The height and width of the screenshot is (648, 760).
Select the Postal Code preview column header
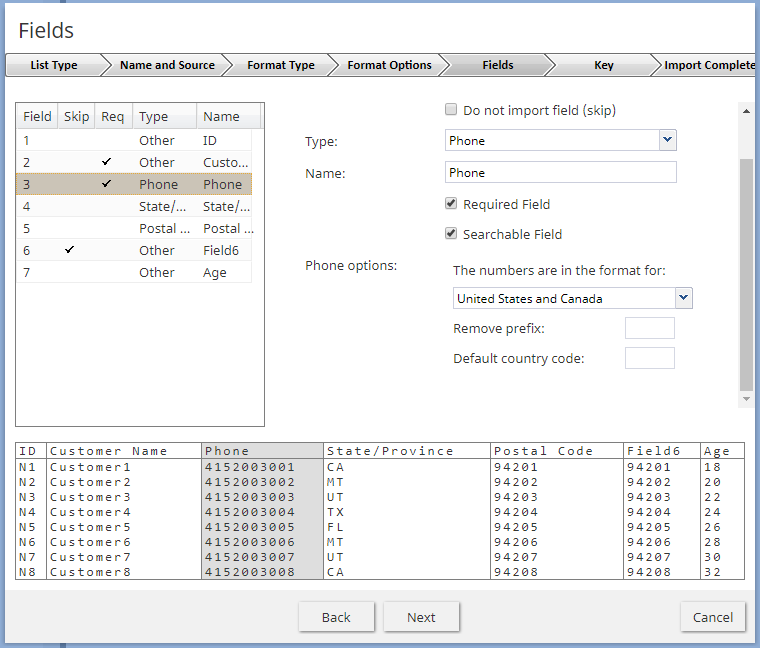coord(557,451)
